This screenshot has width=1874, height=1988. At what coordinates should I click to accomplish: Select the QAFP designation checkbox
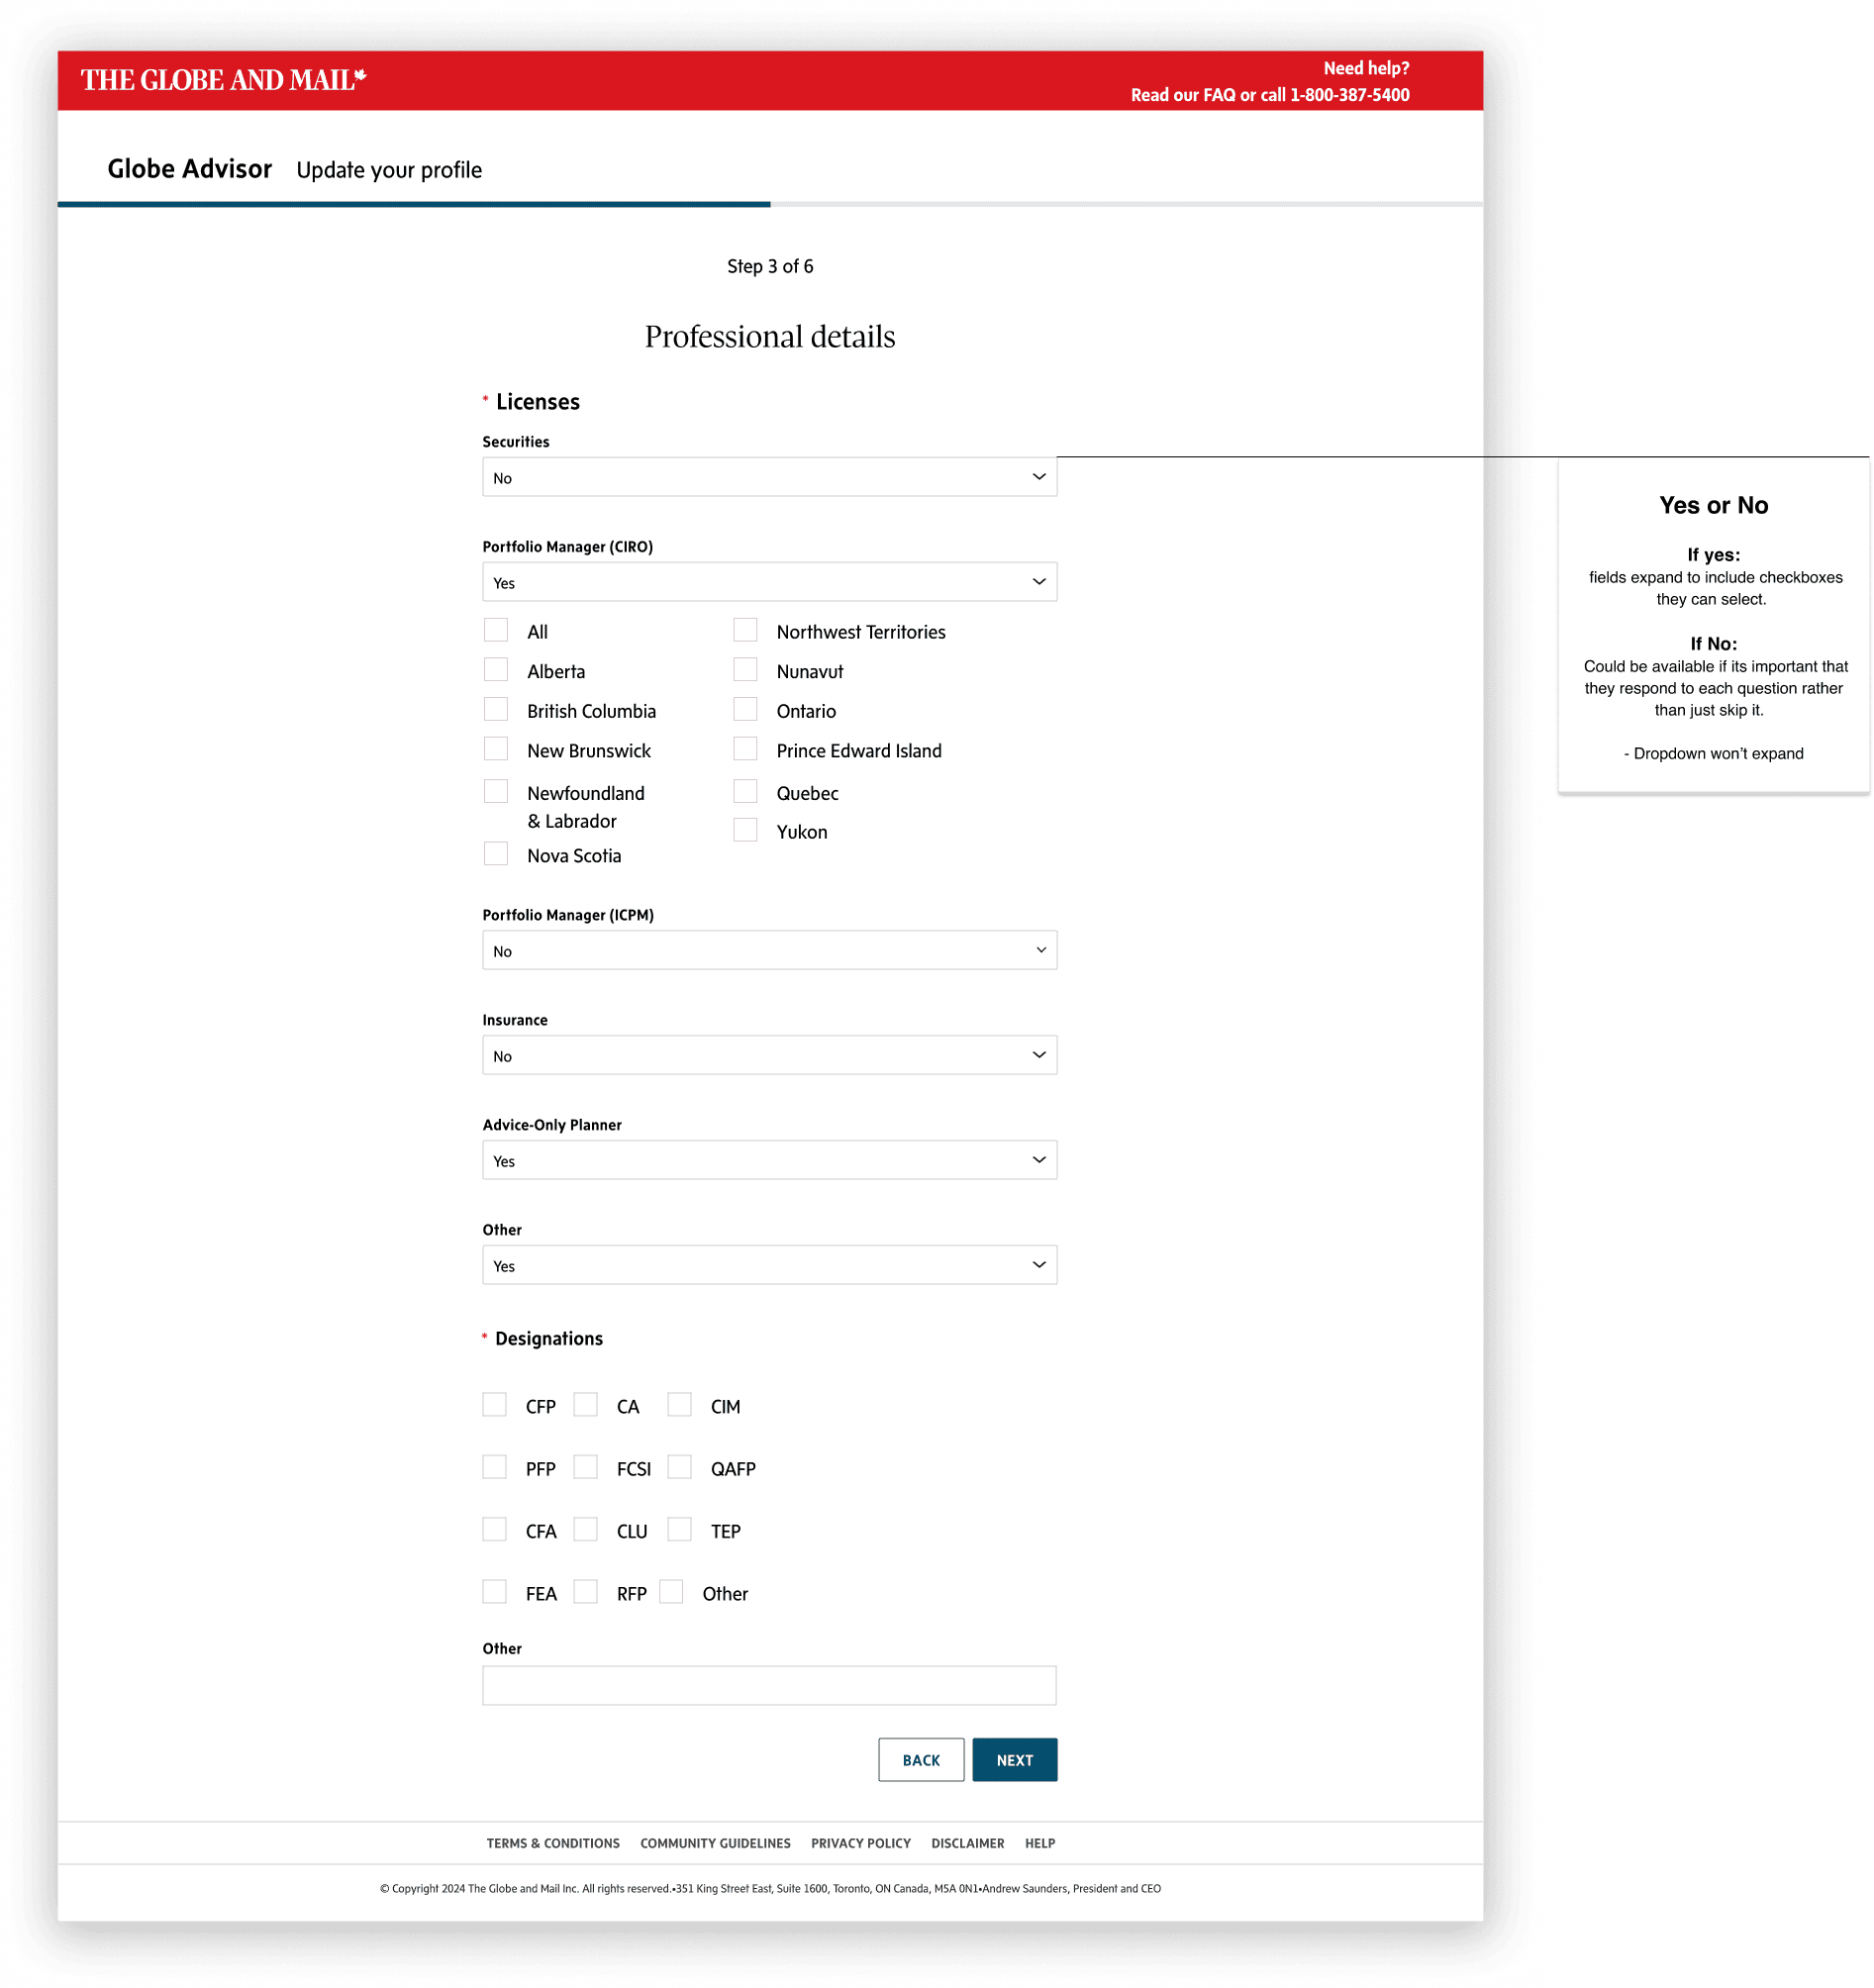[679, 1467]
